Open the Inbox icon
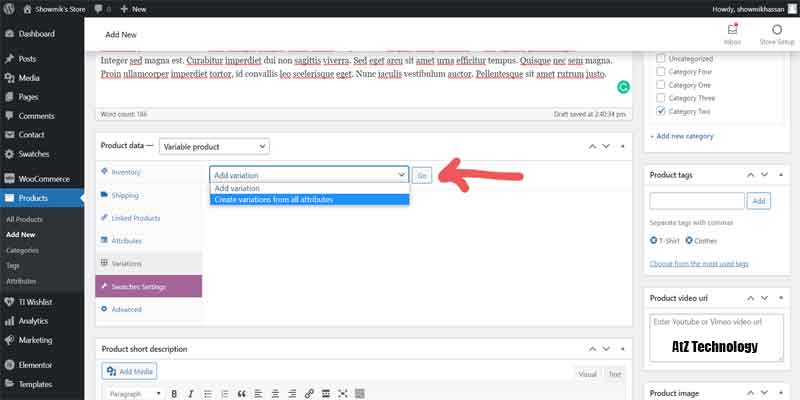Image resolution: width=800 pixels, height=400 pixels. point(731,32)
